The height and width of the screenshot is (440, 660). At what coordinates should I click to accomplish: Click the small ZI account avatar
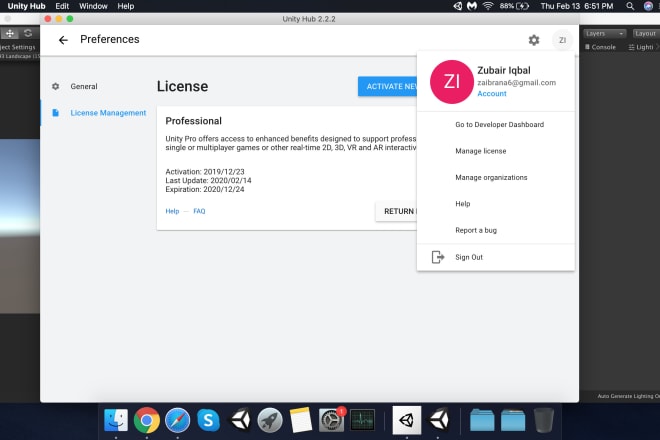562,40
